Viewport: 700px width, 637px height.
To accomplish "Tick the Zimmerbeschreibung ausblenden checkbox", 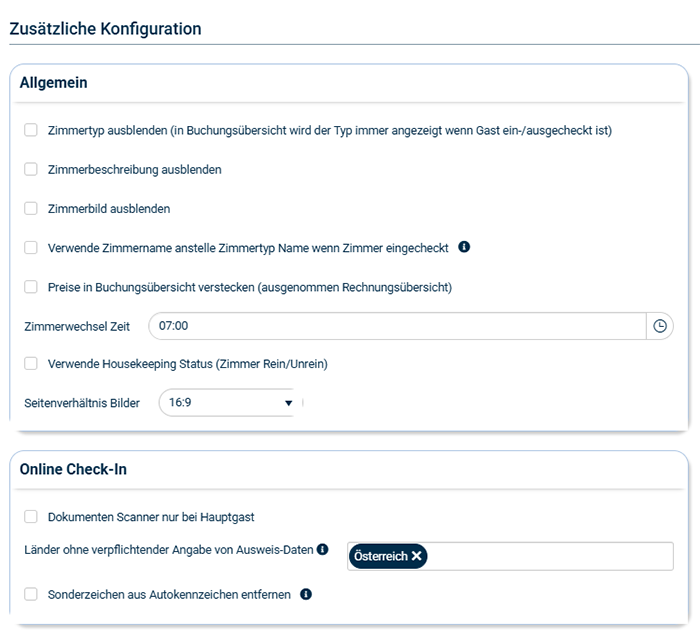I will click(31, 169).
